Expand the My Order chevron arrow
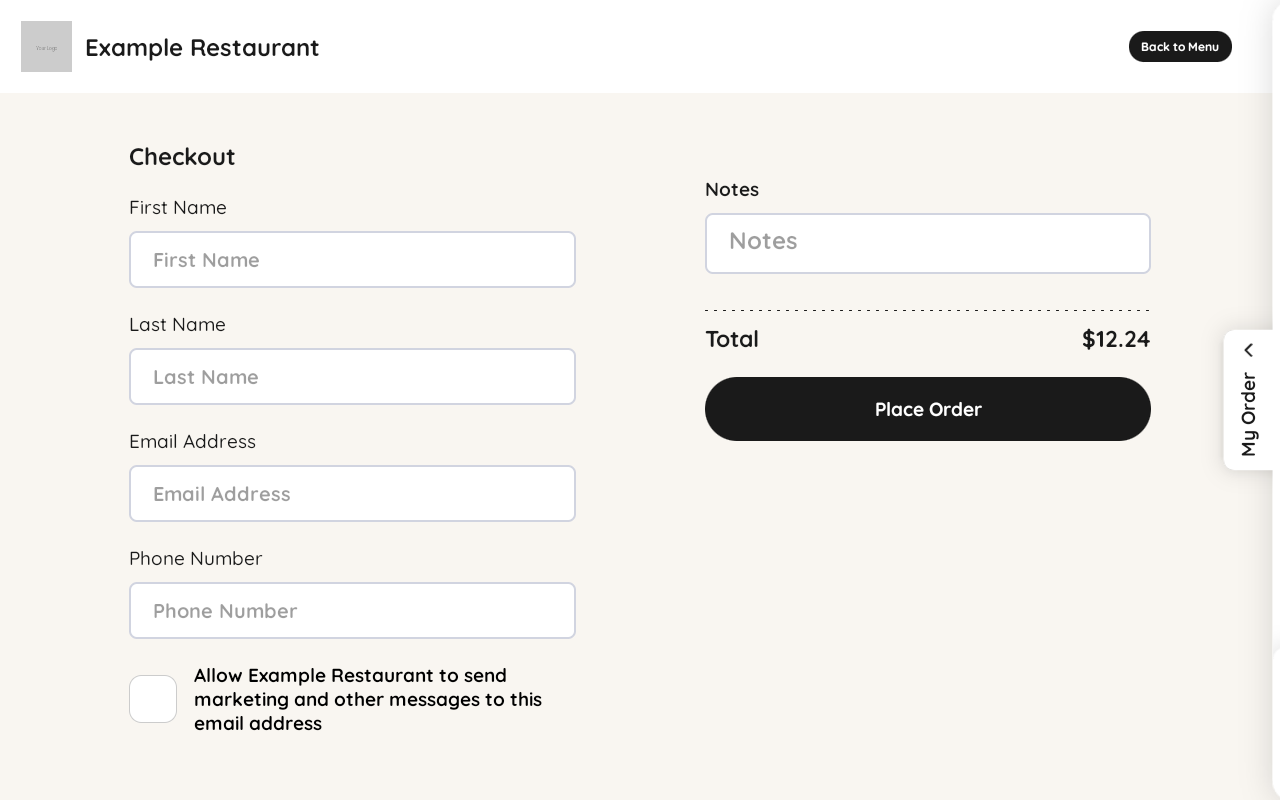This screenshot has width=1280, height=800. [x=1248, y=350]
